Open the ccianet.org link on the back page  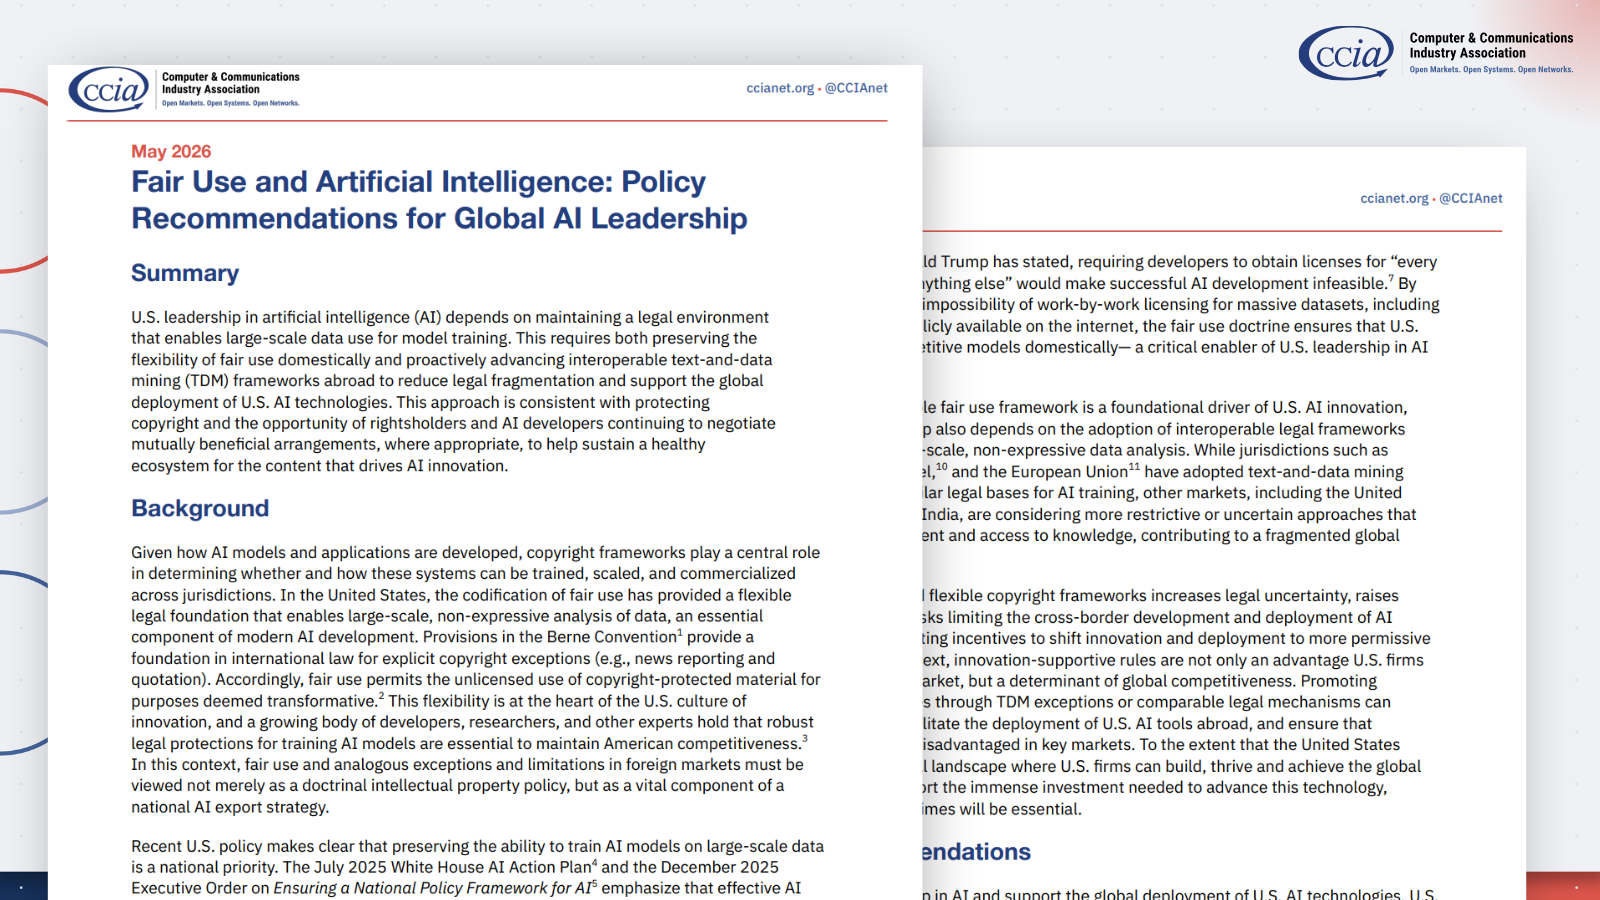click(1394, 198)
